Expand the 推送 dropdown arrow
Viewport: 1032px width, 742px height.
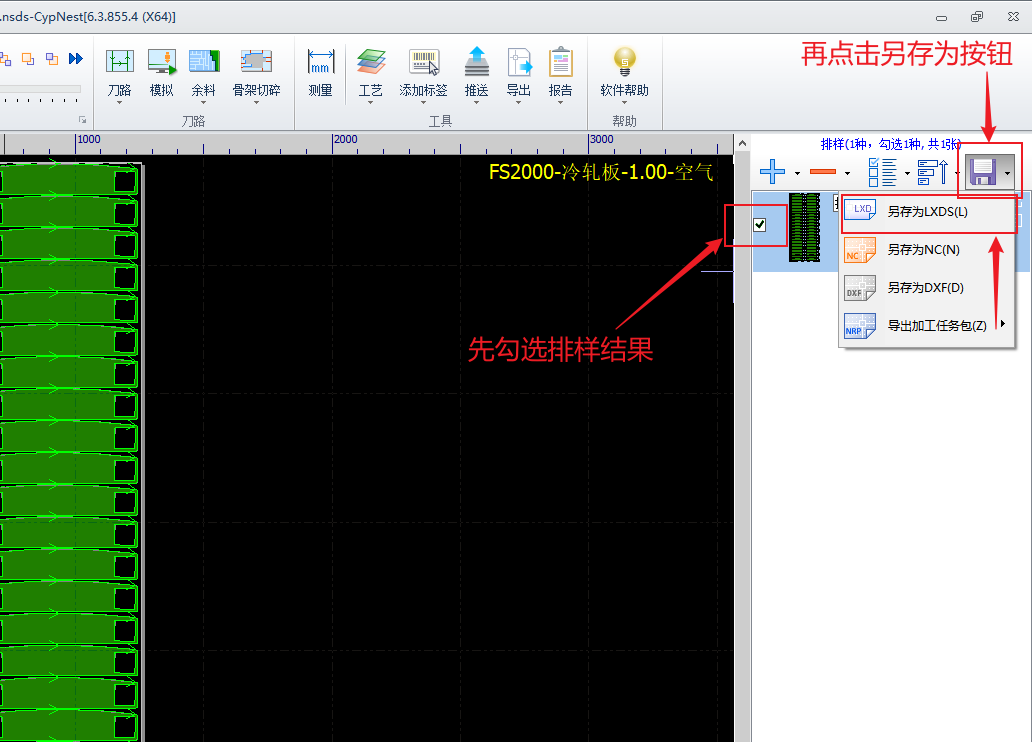click(476, 103)
